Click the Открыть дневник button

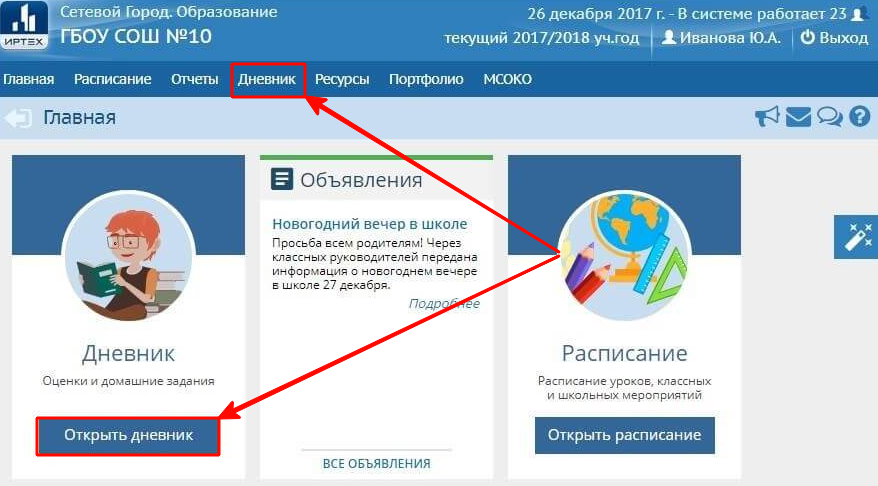click(128, 436)
